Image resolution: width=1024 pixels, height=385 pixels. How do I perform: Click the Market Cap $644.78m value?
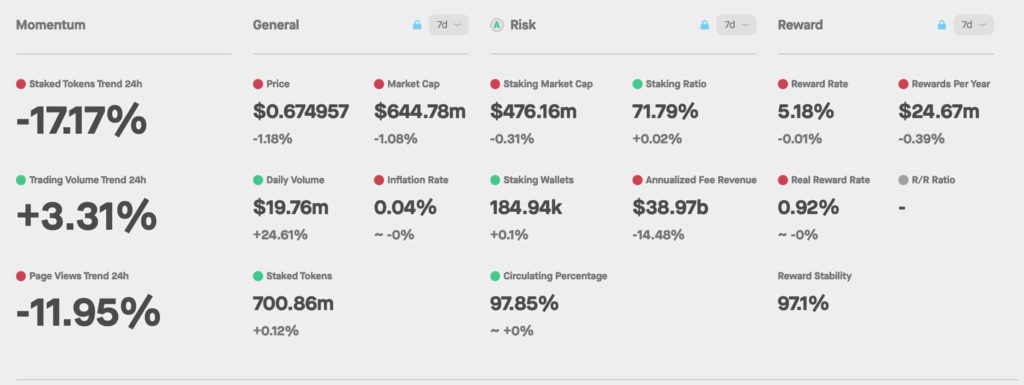click(420, 112)
